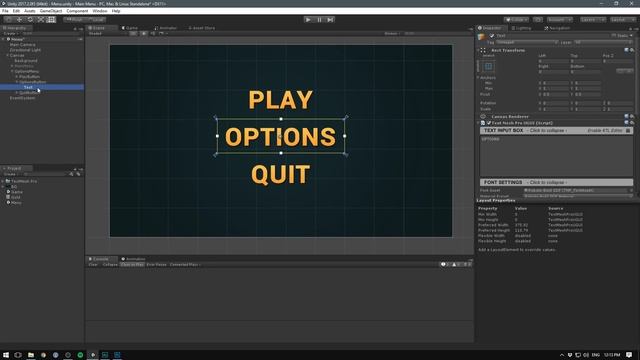Toggle scene lighting sun icon
The width and height of the screenshot is (640, 360).
coord(143,33)
